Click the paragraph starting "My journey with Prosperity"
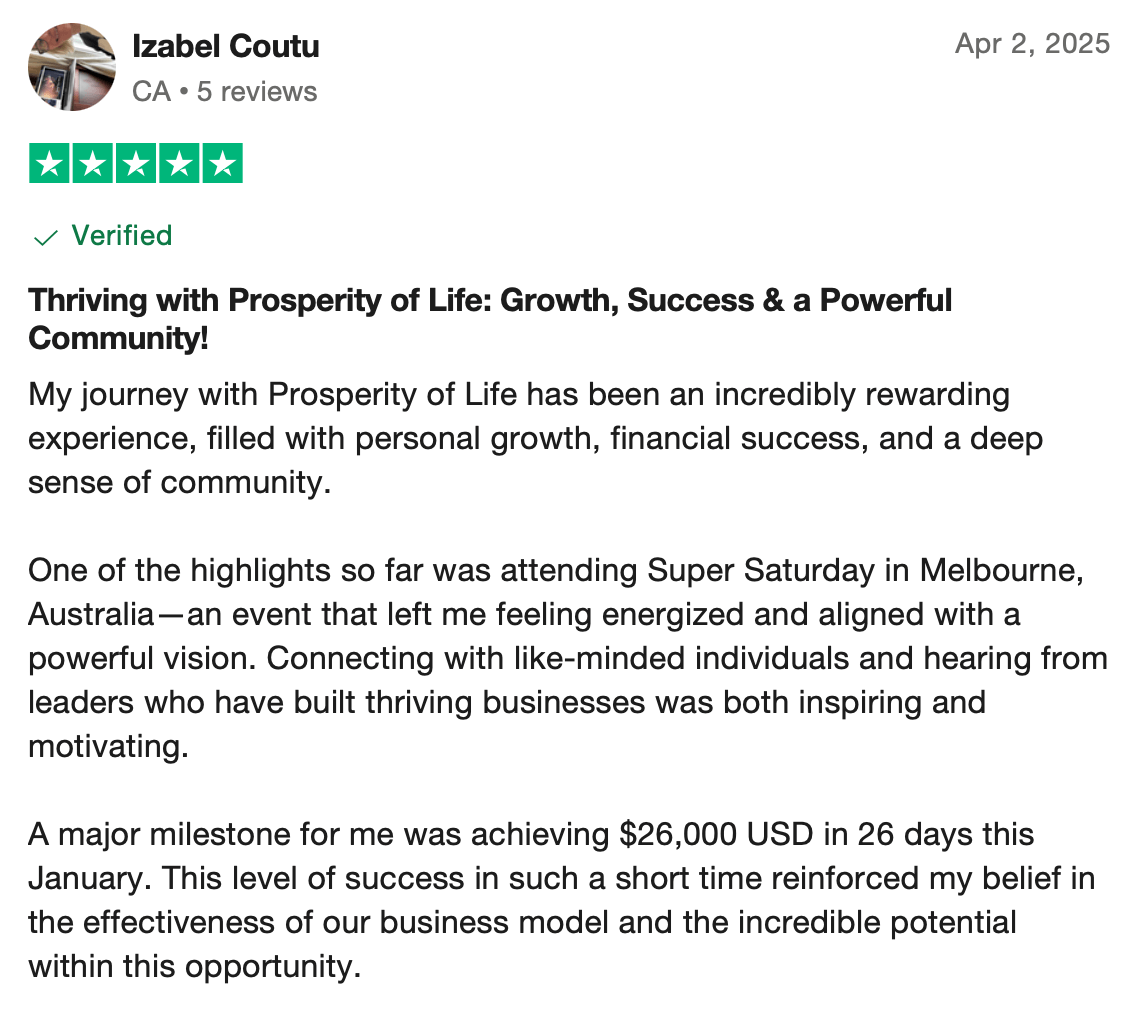The height and width of the screenshot is (1026, 1142). 519,439
